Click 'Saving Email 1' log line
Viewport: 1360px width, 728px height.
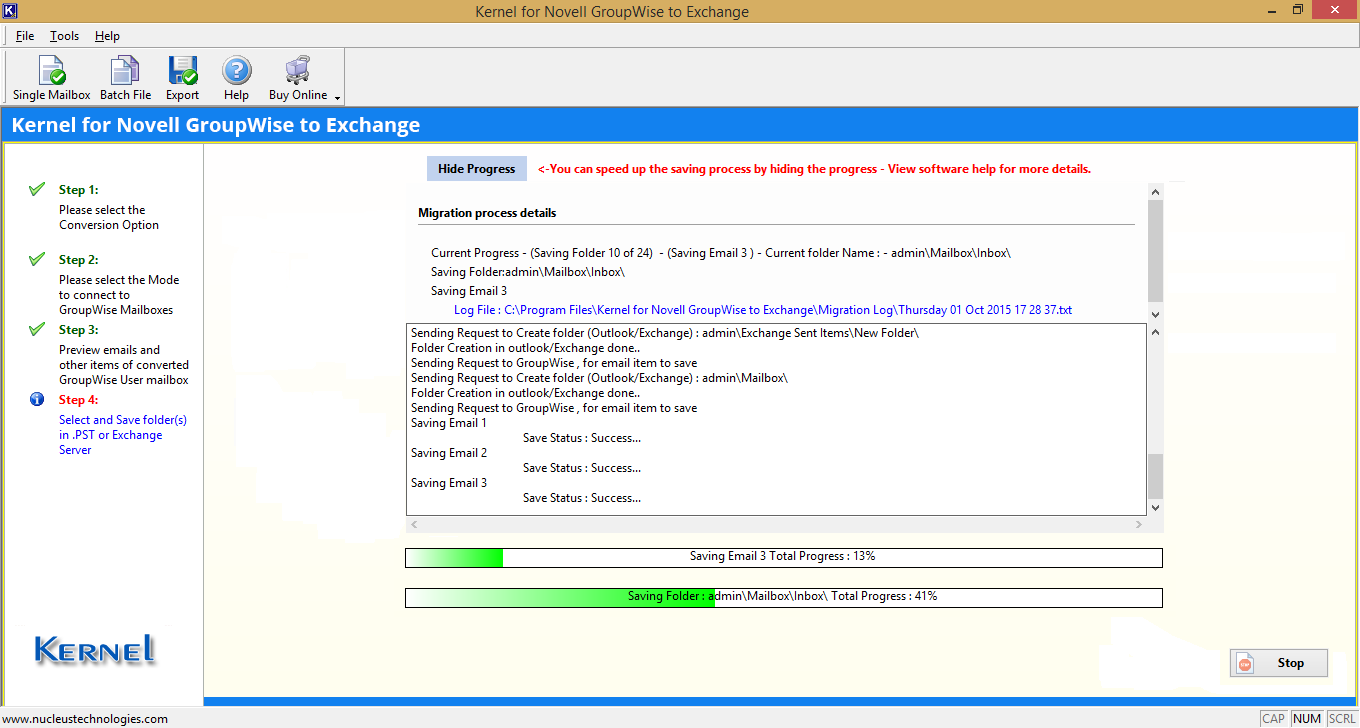449,423
